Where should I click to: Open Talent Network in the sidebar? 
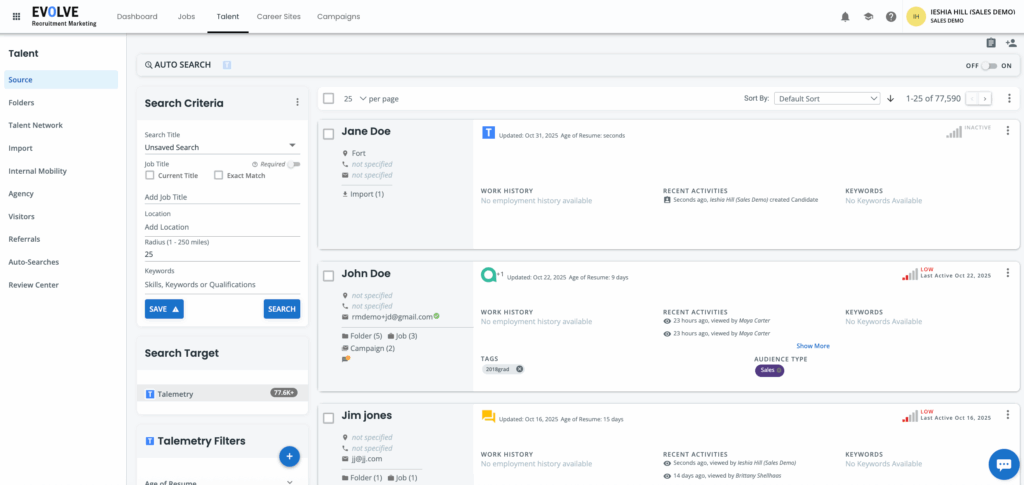[x=36, y=125]
